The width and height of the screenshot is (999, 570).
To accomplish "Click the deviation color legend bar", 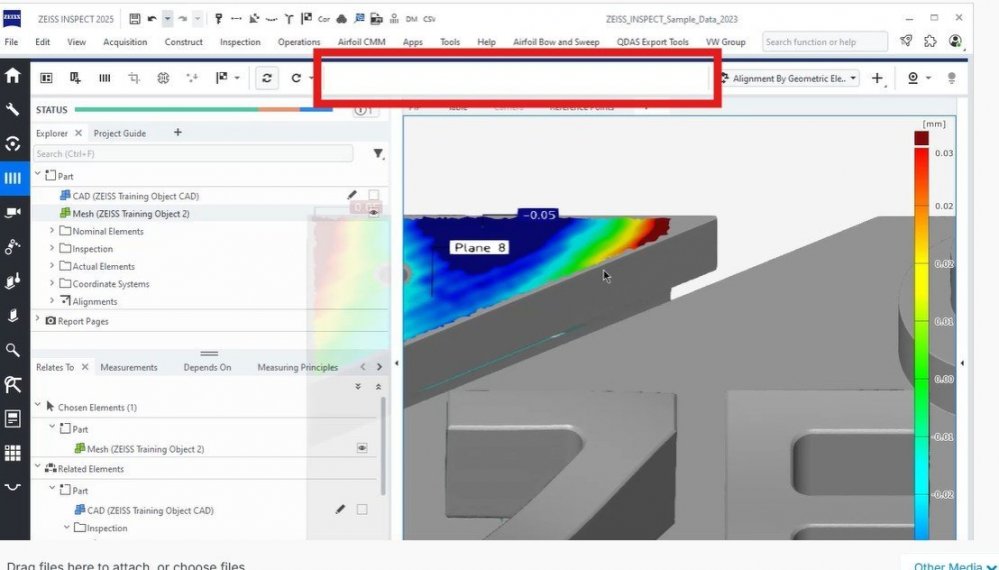I will 921,344.
